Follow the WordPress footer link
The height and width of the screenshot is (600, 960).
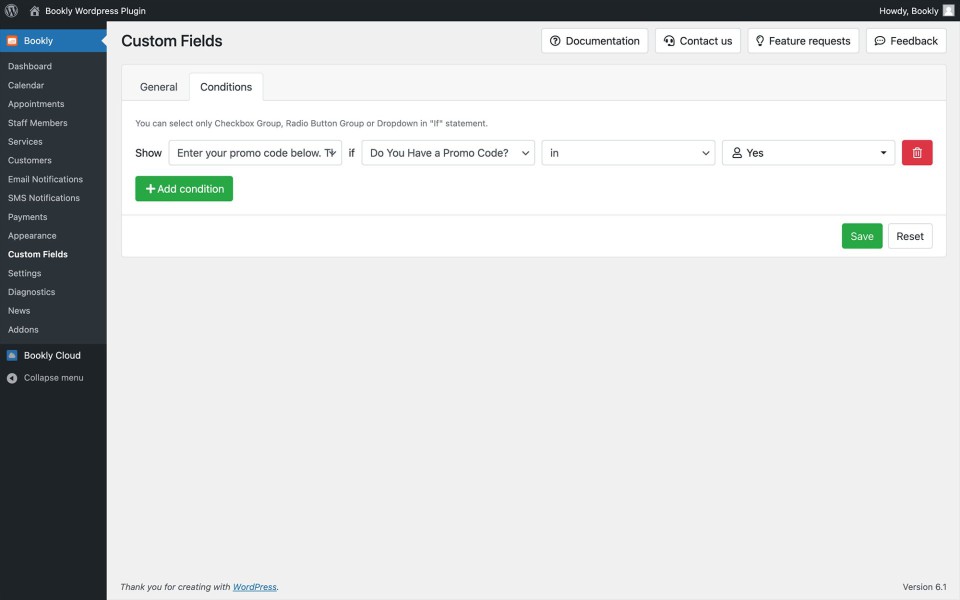[254, 587]
